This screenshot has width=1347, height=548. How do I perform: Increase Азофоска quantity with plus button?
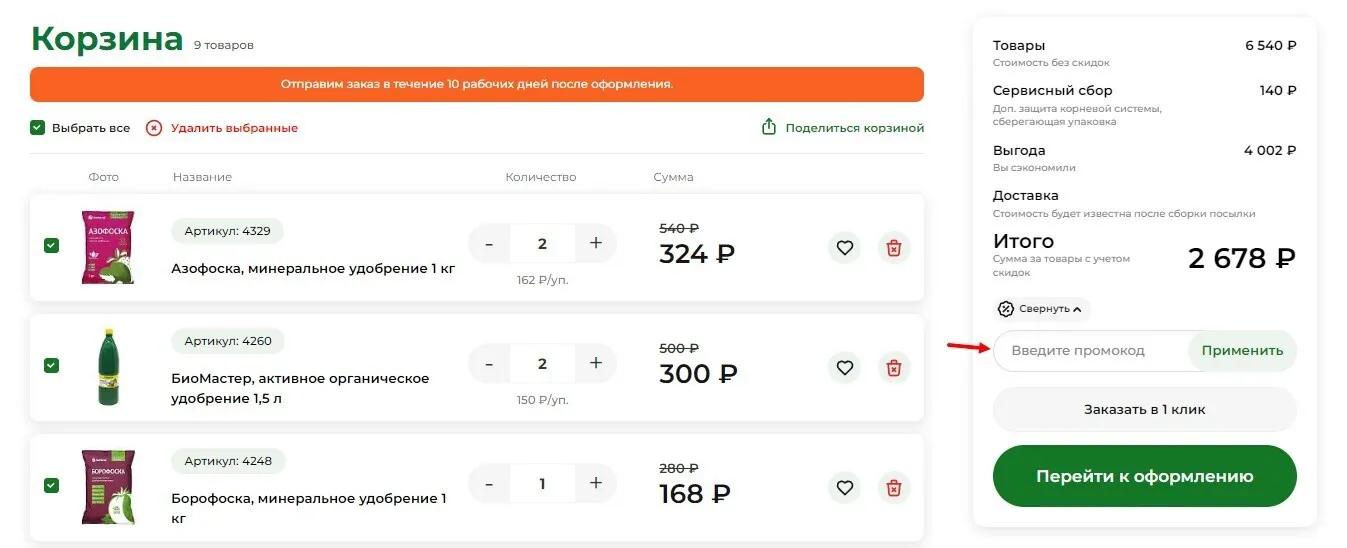tap(596, 243)
